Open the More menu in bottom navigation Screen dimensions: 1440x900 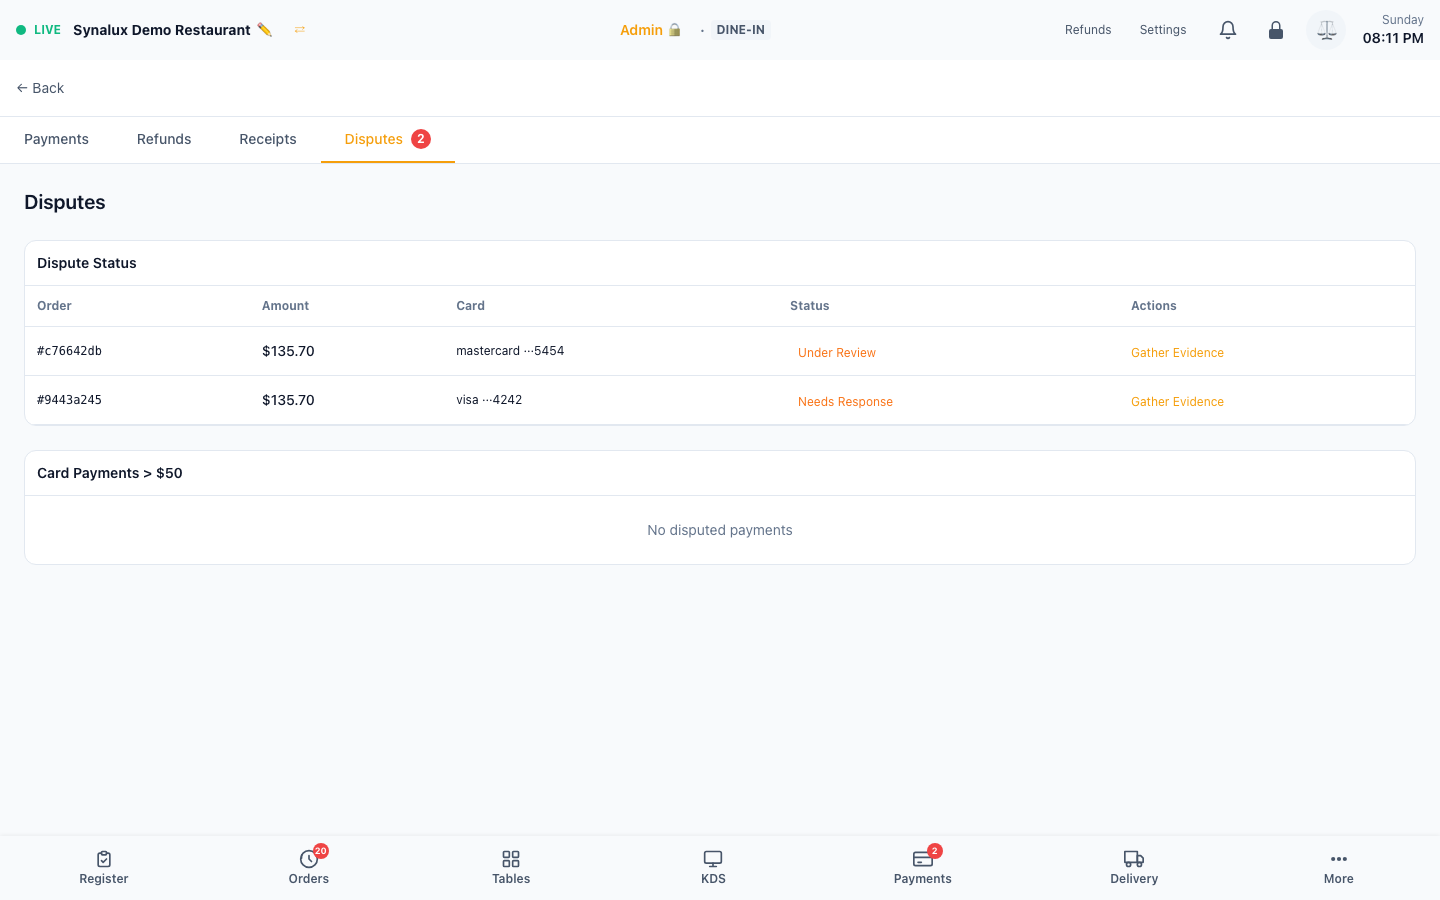pos(1339,867)
